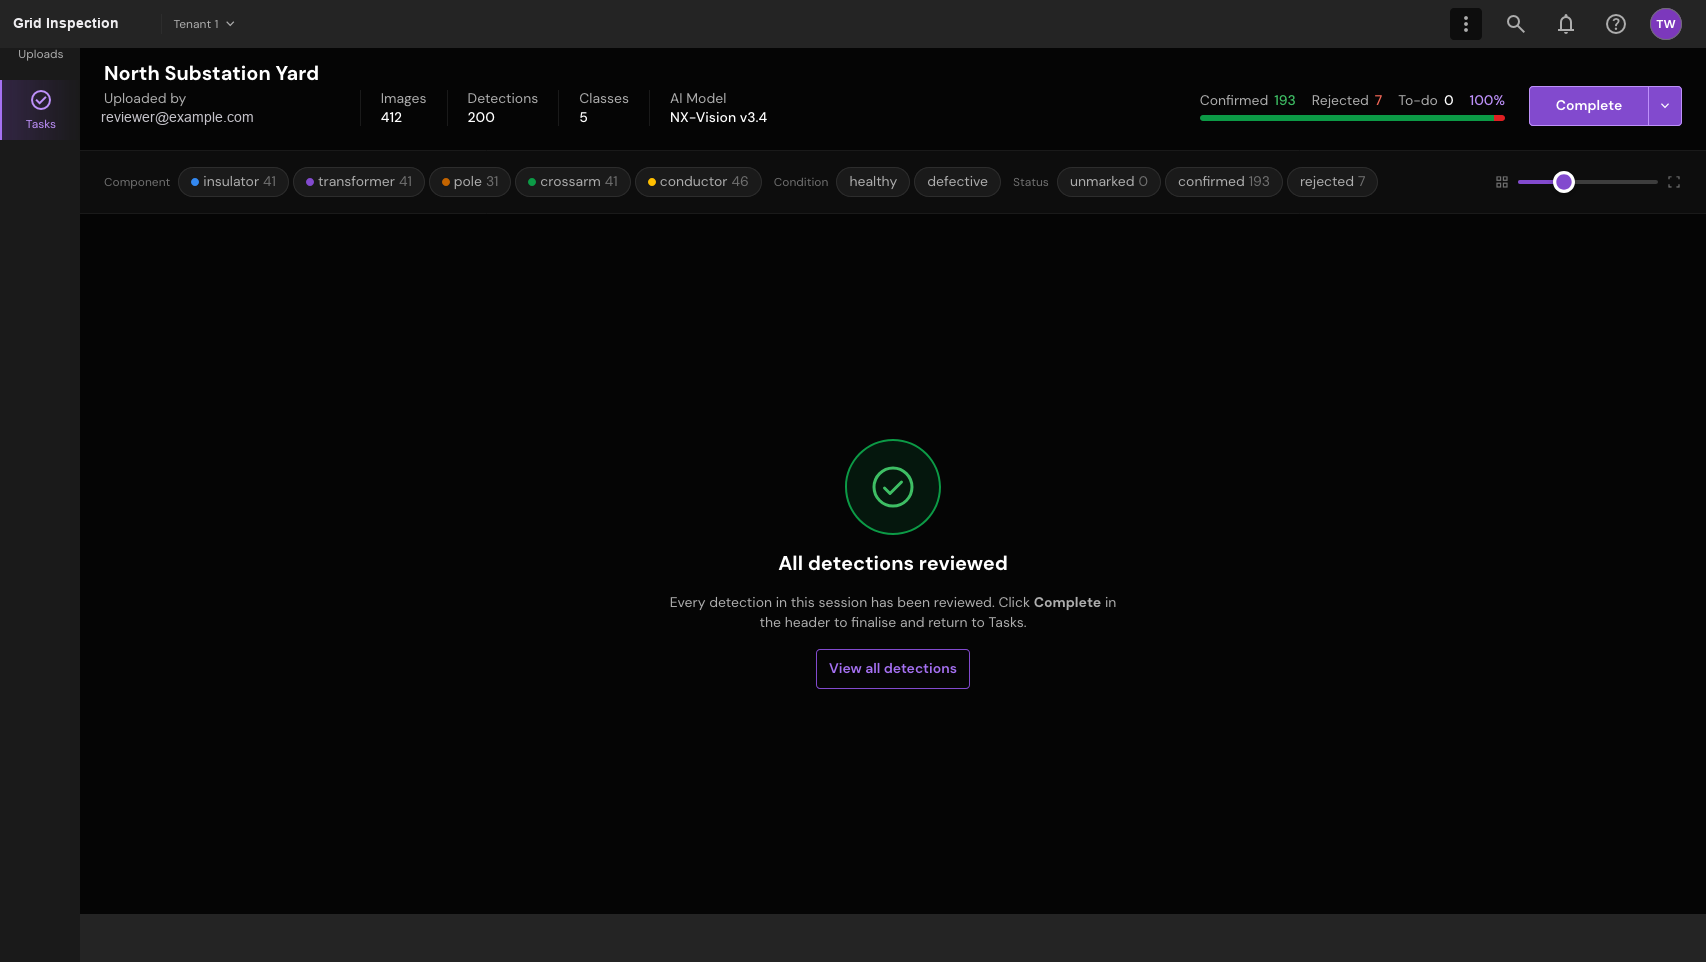Filter by confirmed status chip

click(x=1223, y=182)
